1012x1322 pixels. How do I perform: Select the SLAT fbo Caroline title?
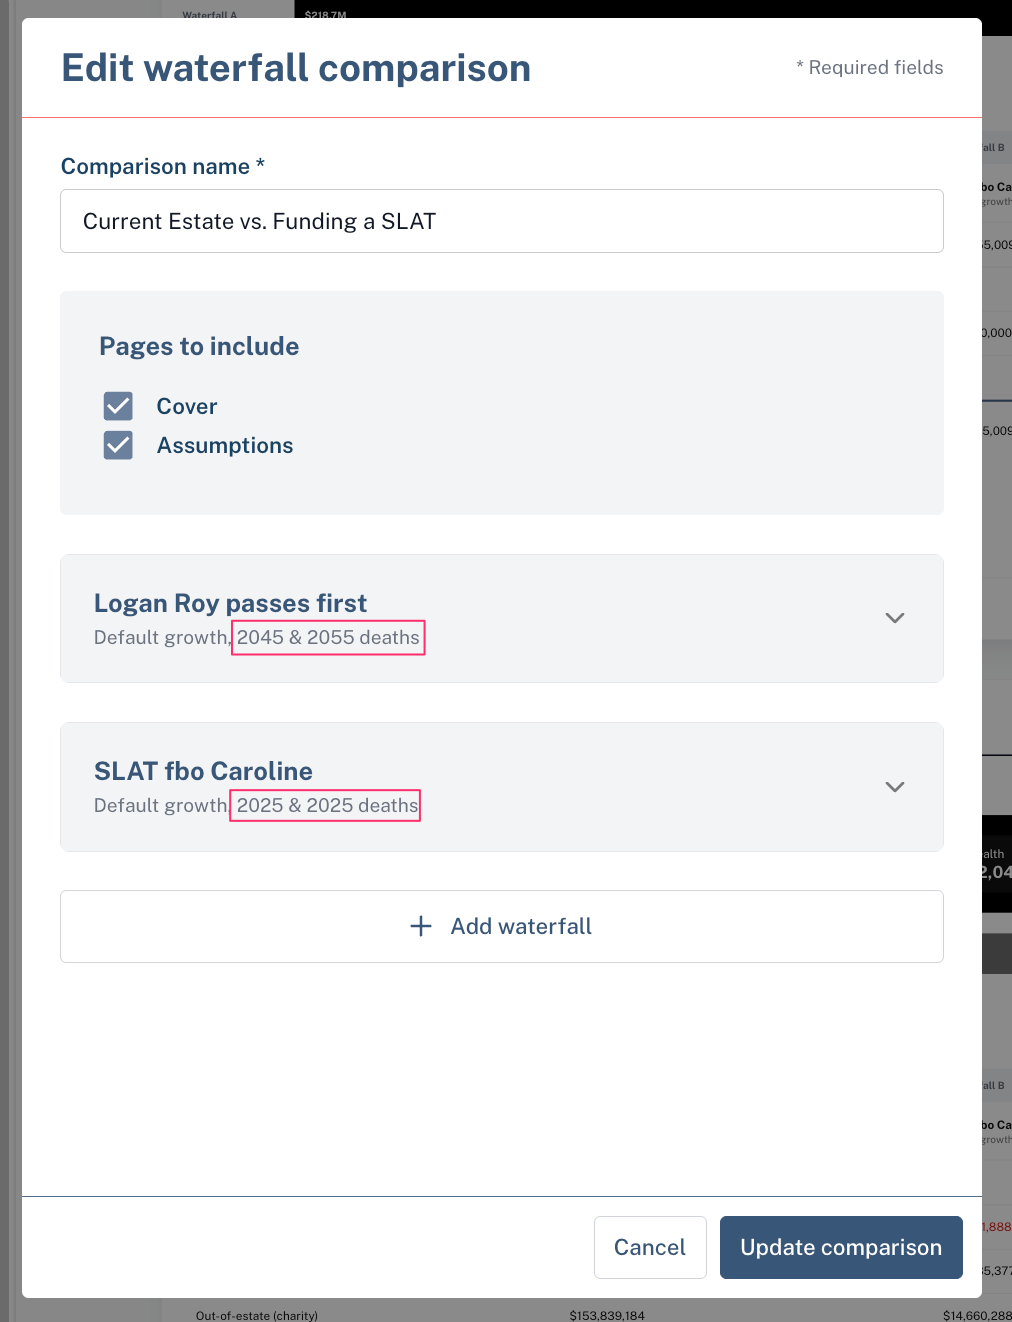pyautogui.click(x=203, y=771)
